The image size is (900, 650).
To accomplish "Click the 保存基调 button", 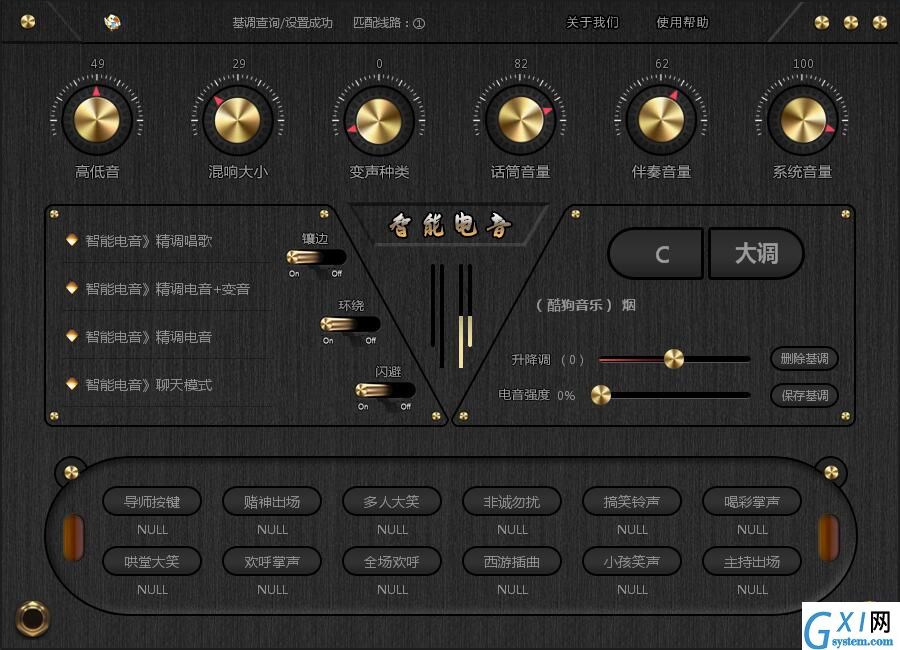I will pyautogui.click(x=804, y=395).
